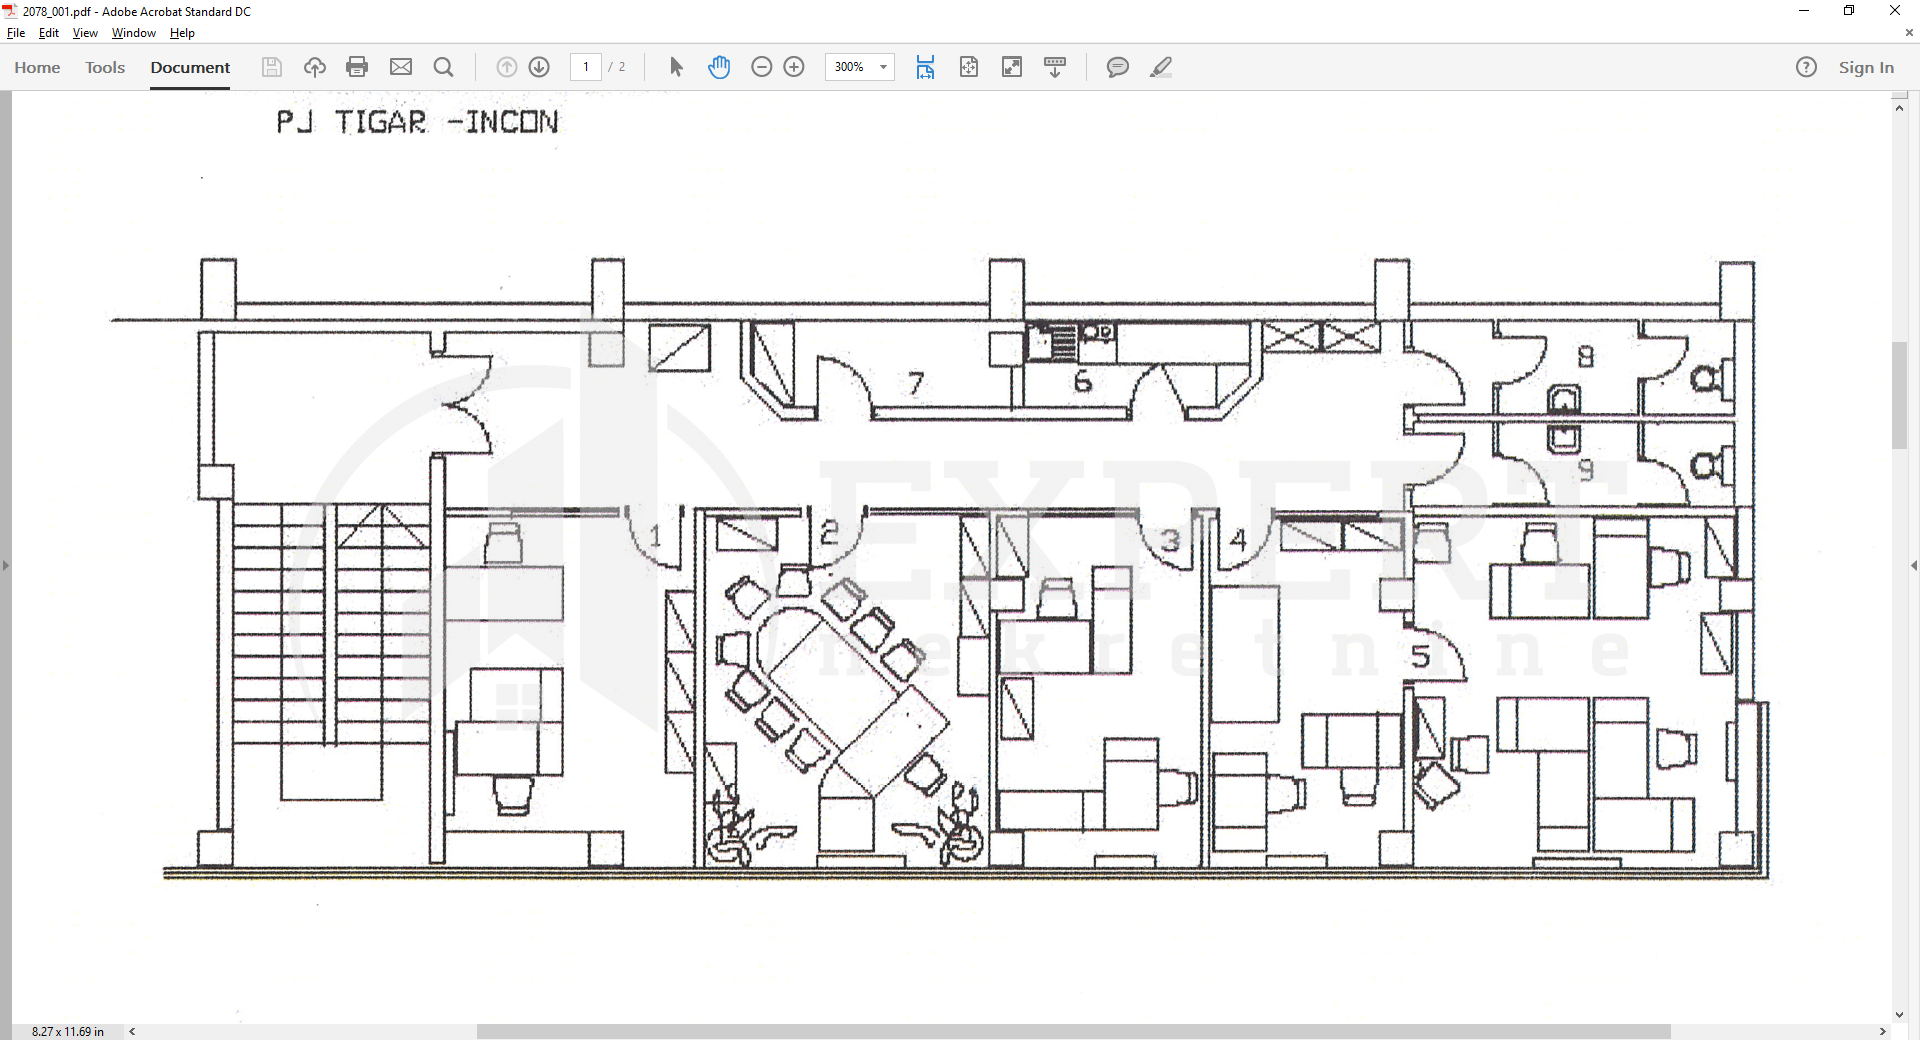Go to next page arrow
The image size is (1920, 1040).
[539, 67]
